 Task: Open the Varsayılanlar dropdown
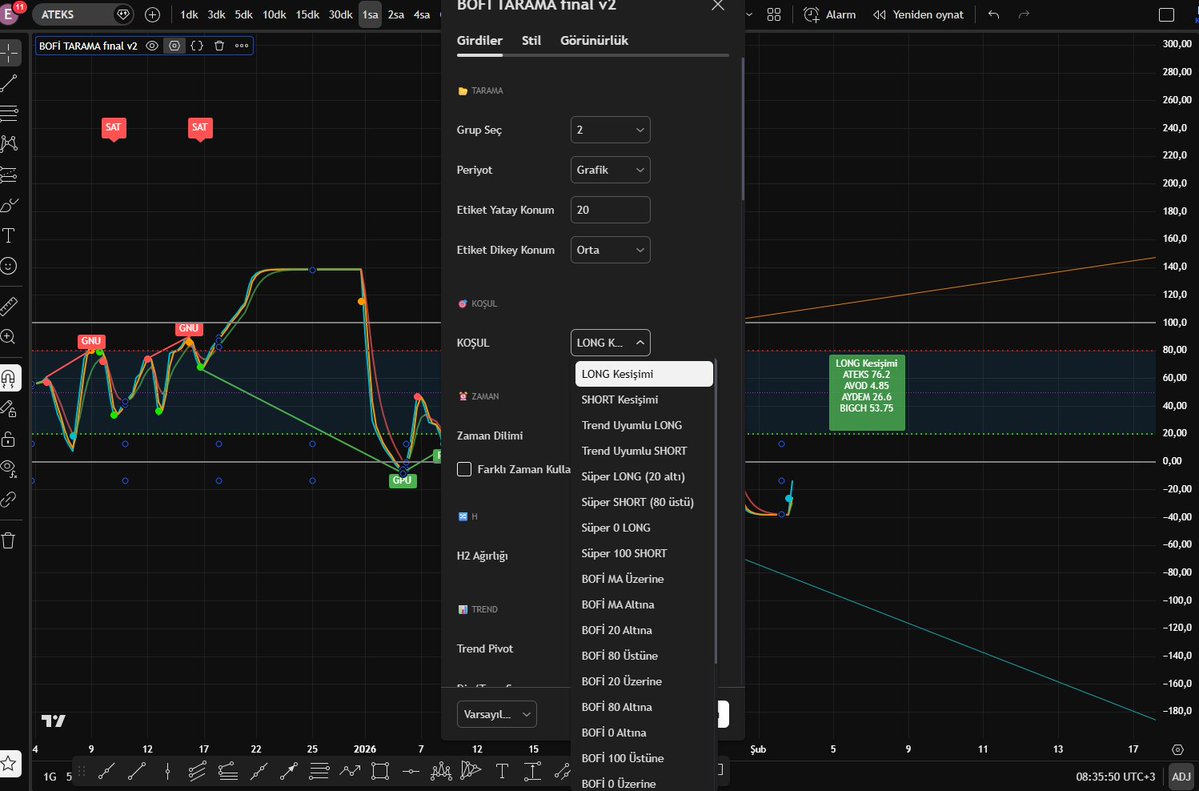tap(496, 715)
